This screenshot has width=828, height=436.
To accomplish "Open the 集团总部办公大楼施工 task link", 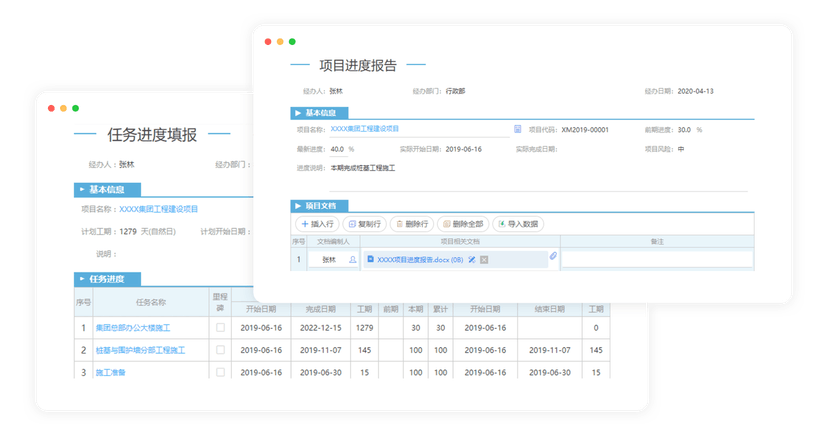I will pyautogui.click(x=133, y=327).
